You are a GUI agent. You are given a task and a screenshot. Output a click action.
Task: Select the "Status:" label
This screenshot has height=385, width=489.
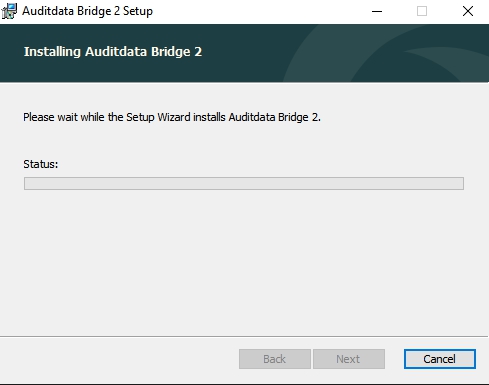click(41, 164)
